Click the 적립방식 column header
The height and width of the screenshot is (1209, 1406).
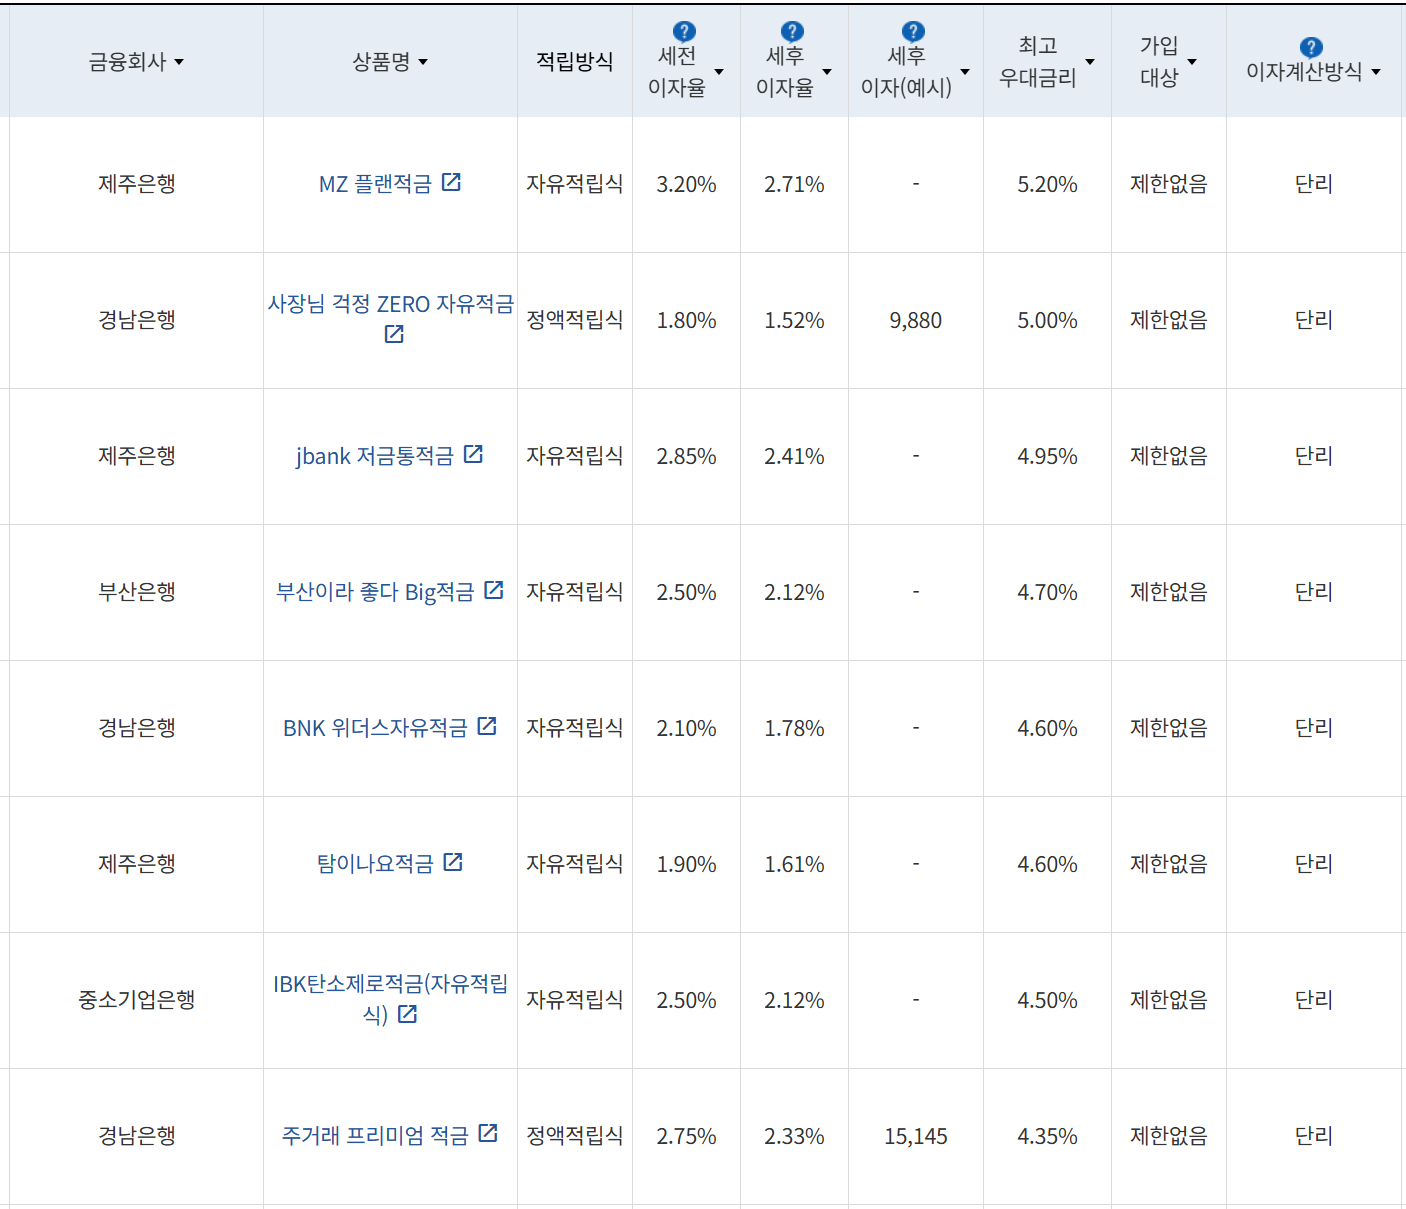pyautogui.click(x=574, y=62)
